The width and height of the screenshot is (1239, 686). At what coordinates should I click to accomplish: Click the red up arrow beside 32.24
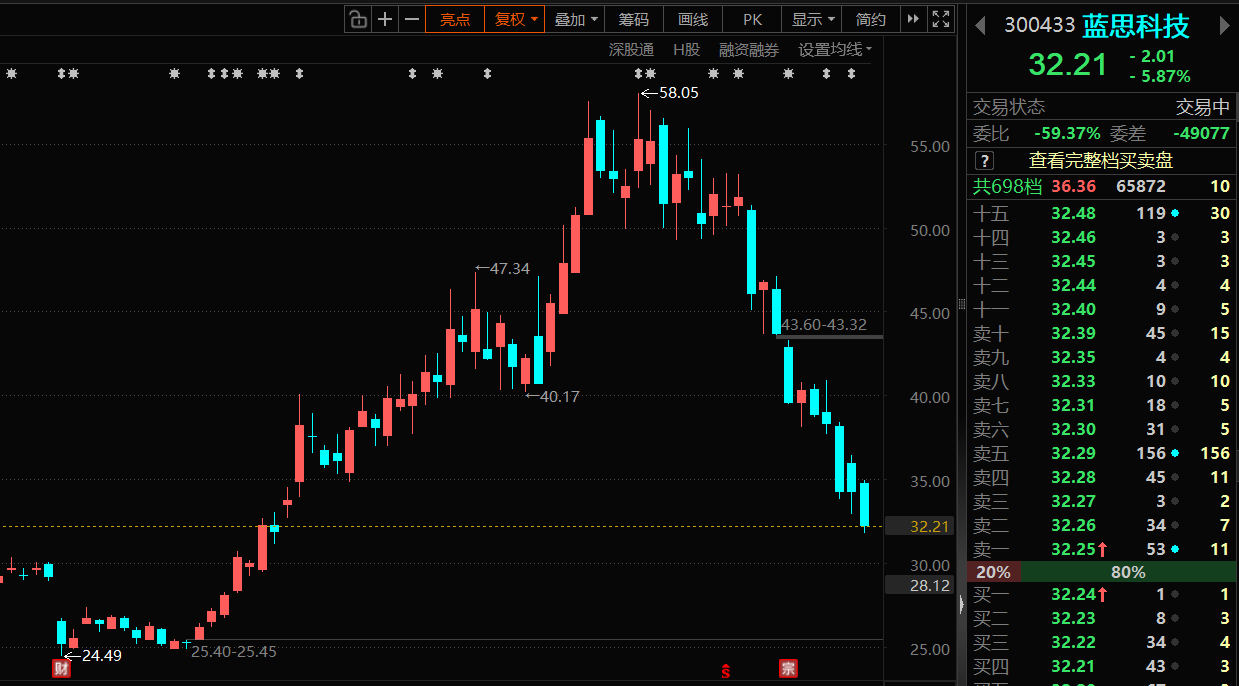coord(1102,595)
